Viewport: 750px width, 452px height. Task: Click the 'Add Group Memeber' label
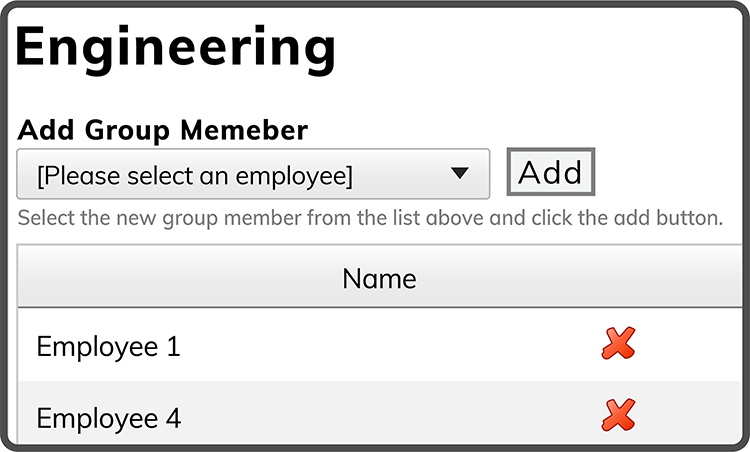coord(162,130)
